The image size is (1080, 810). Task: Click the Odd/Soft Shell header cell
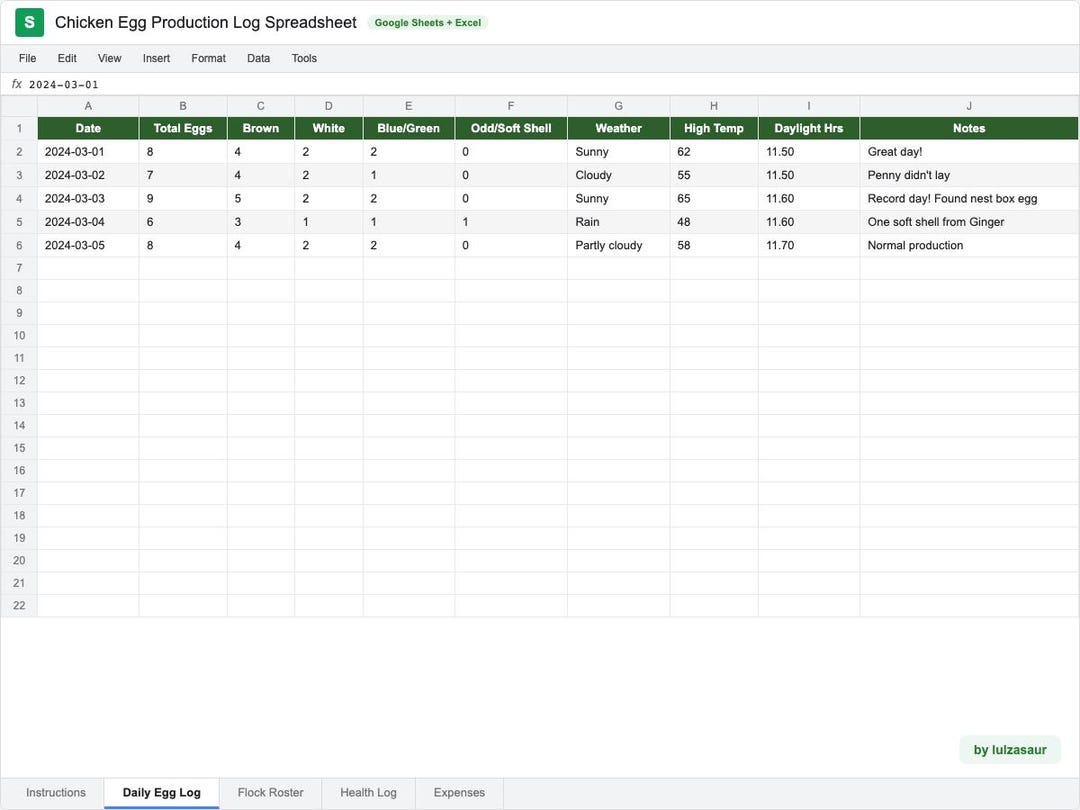coord(511,128)
